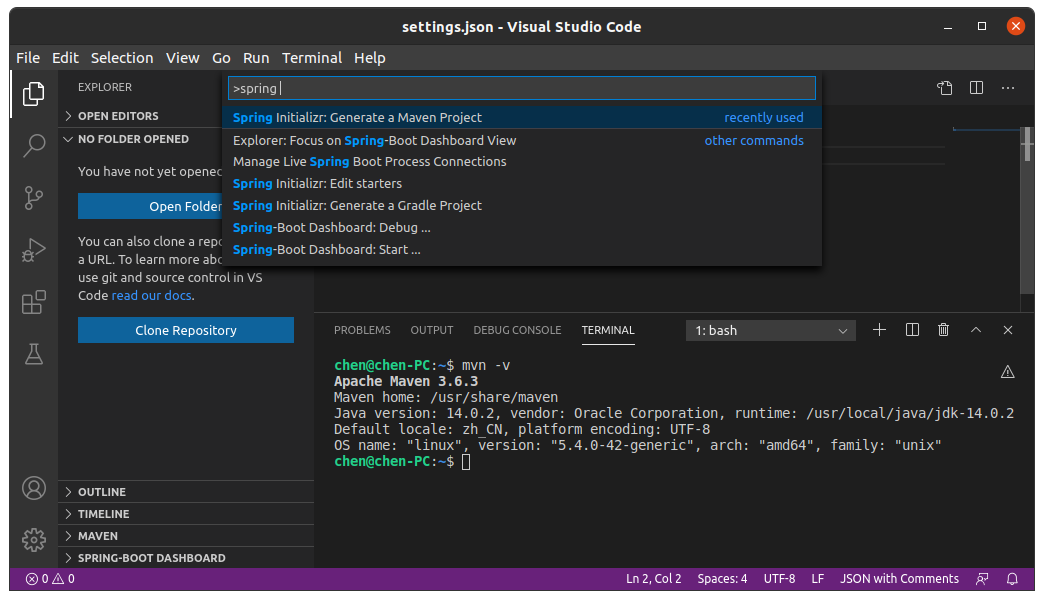Open the View menu
1044x600 pixels.
(182, 58)
